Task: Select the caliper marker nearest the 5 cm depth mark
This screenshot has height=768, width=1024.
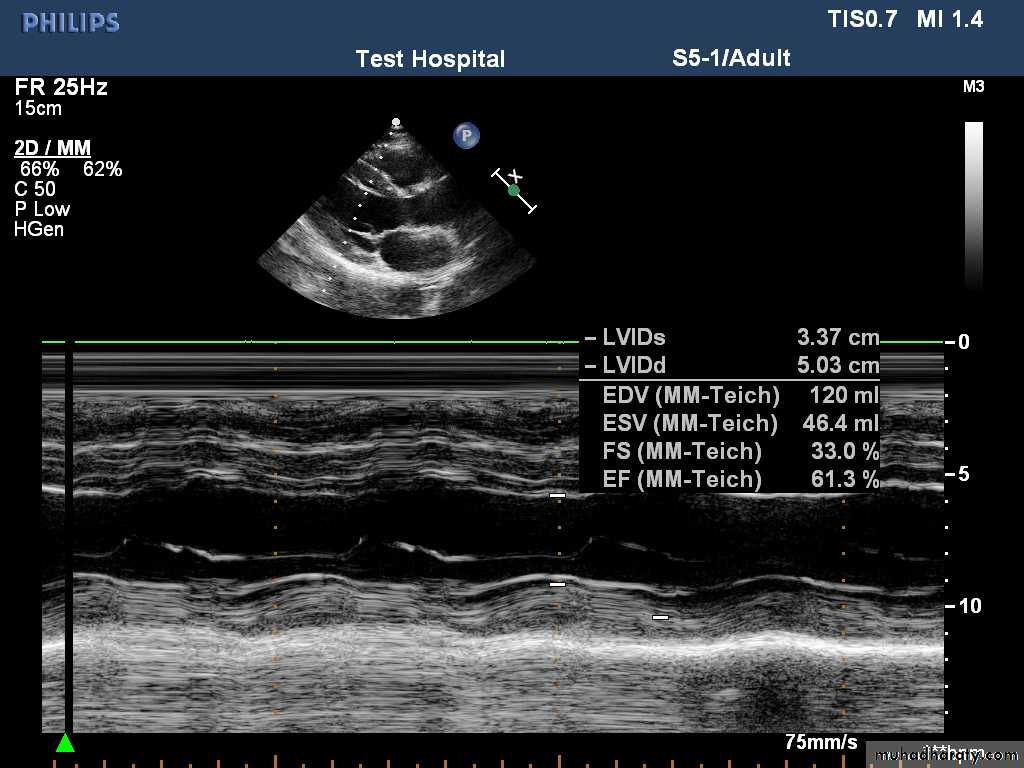Action: pyautogui.click(x=557, y=495)
